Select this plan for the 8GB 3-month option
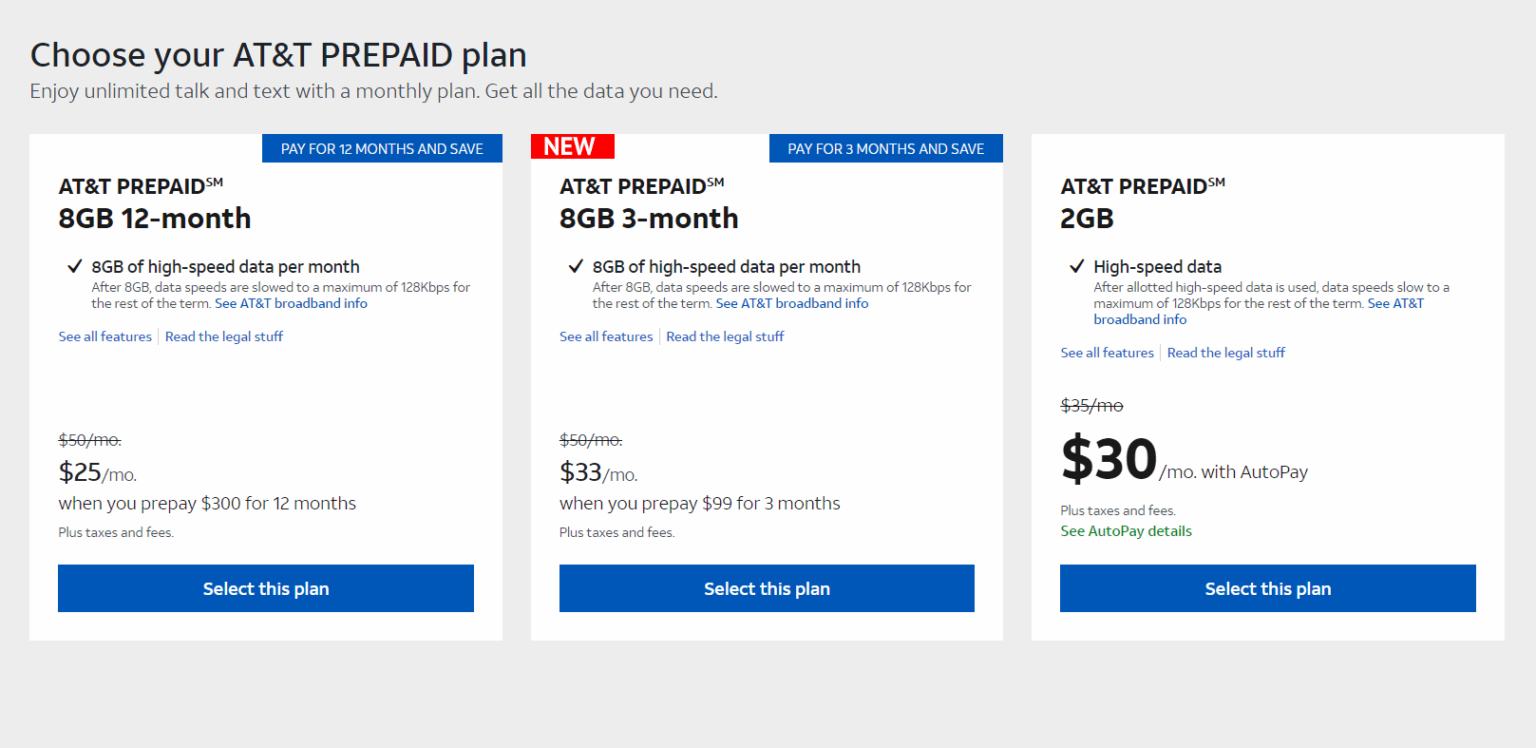 (766, 588)
